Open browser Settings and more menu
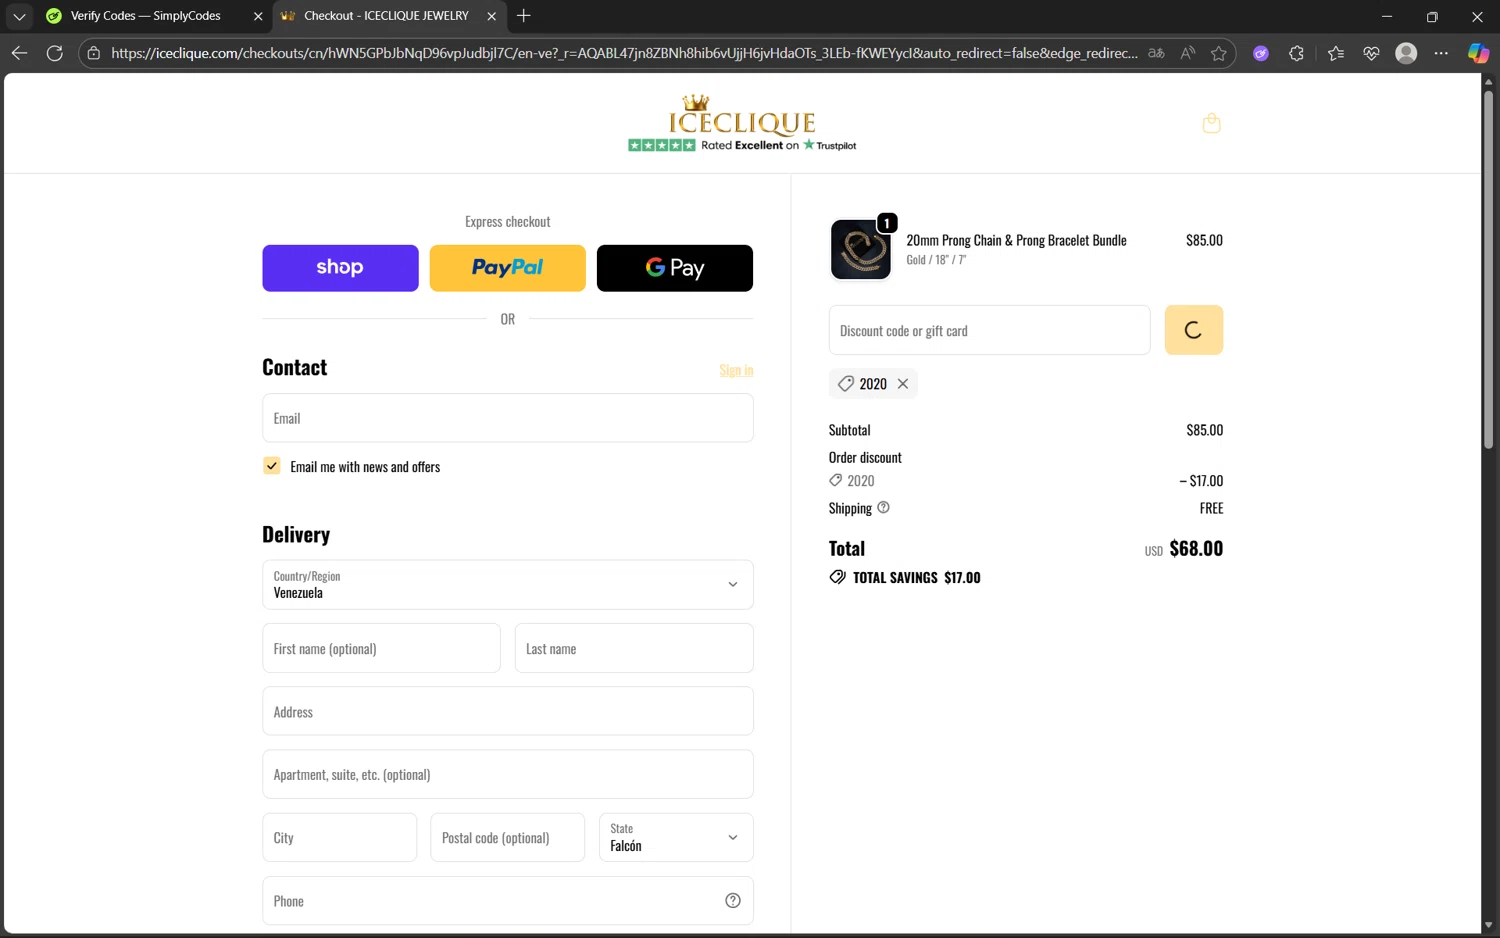This screenshot has width=1500, height=938. point(1441,53)
